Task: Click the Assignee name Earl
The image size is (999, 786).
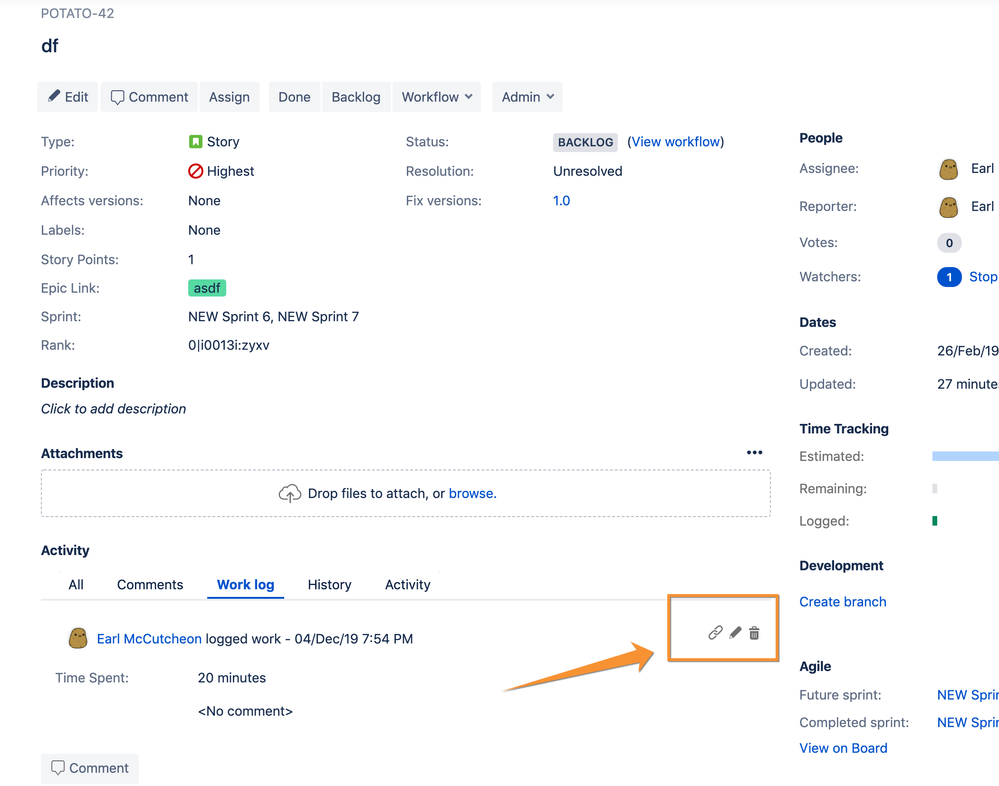Action: coord(982,169)
